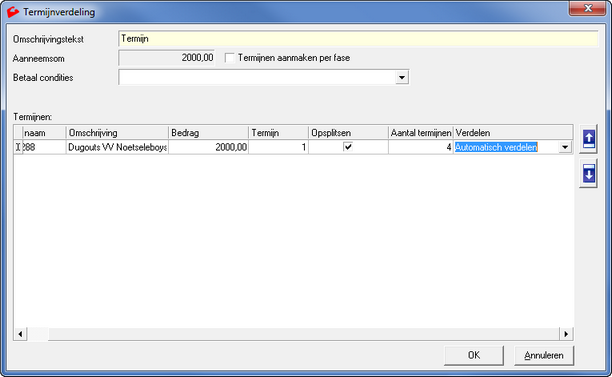Click the Omschrijving column header
This screenshot has height=377, width=612.
point(117,133)
